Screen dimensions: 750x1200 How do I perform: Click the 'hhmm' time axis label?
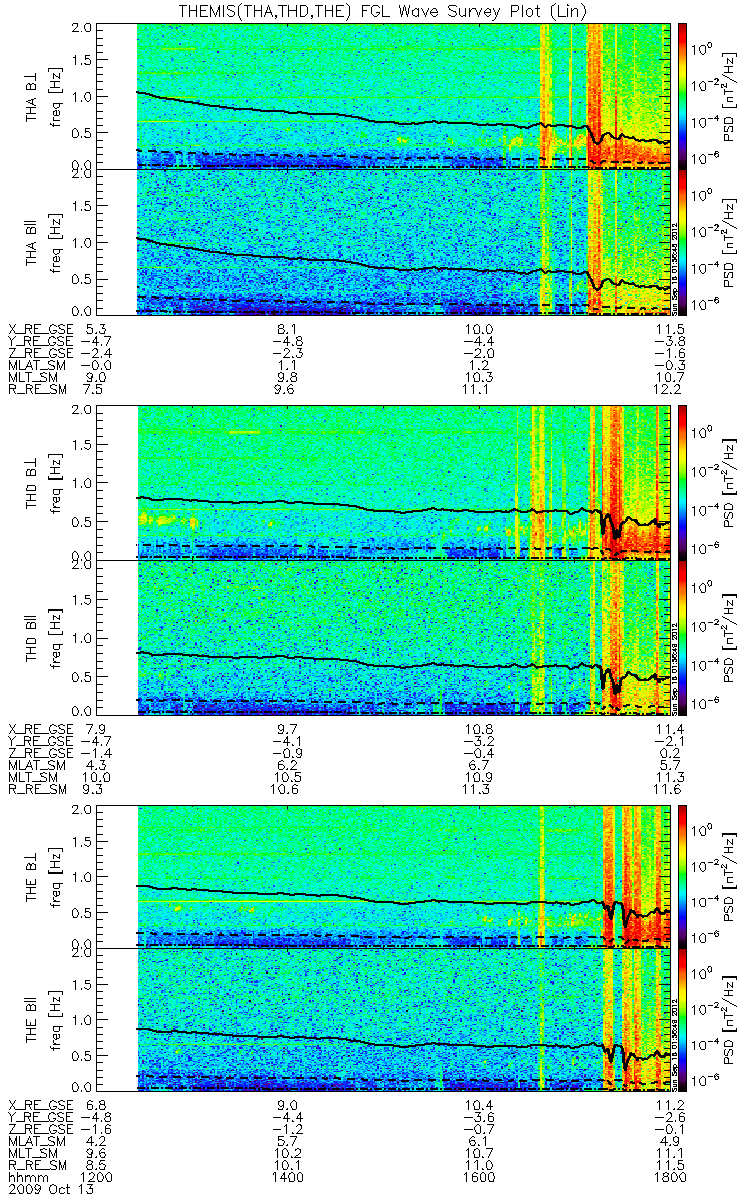tap(26, 1178)
